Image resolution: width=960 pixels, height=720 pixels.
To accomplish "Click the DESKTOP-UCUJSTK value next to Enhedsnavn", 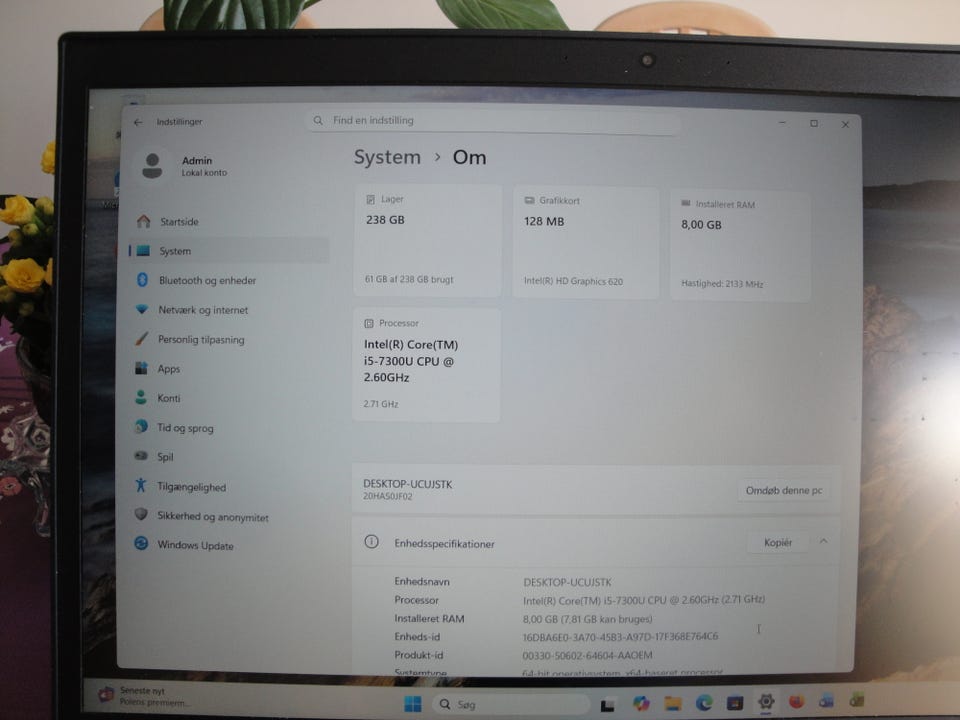I will coord(567,582).
